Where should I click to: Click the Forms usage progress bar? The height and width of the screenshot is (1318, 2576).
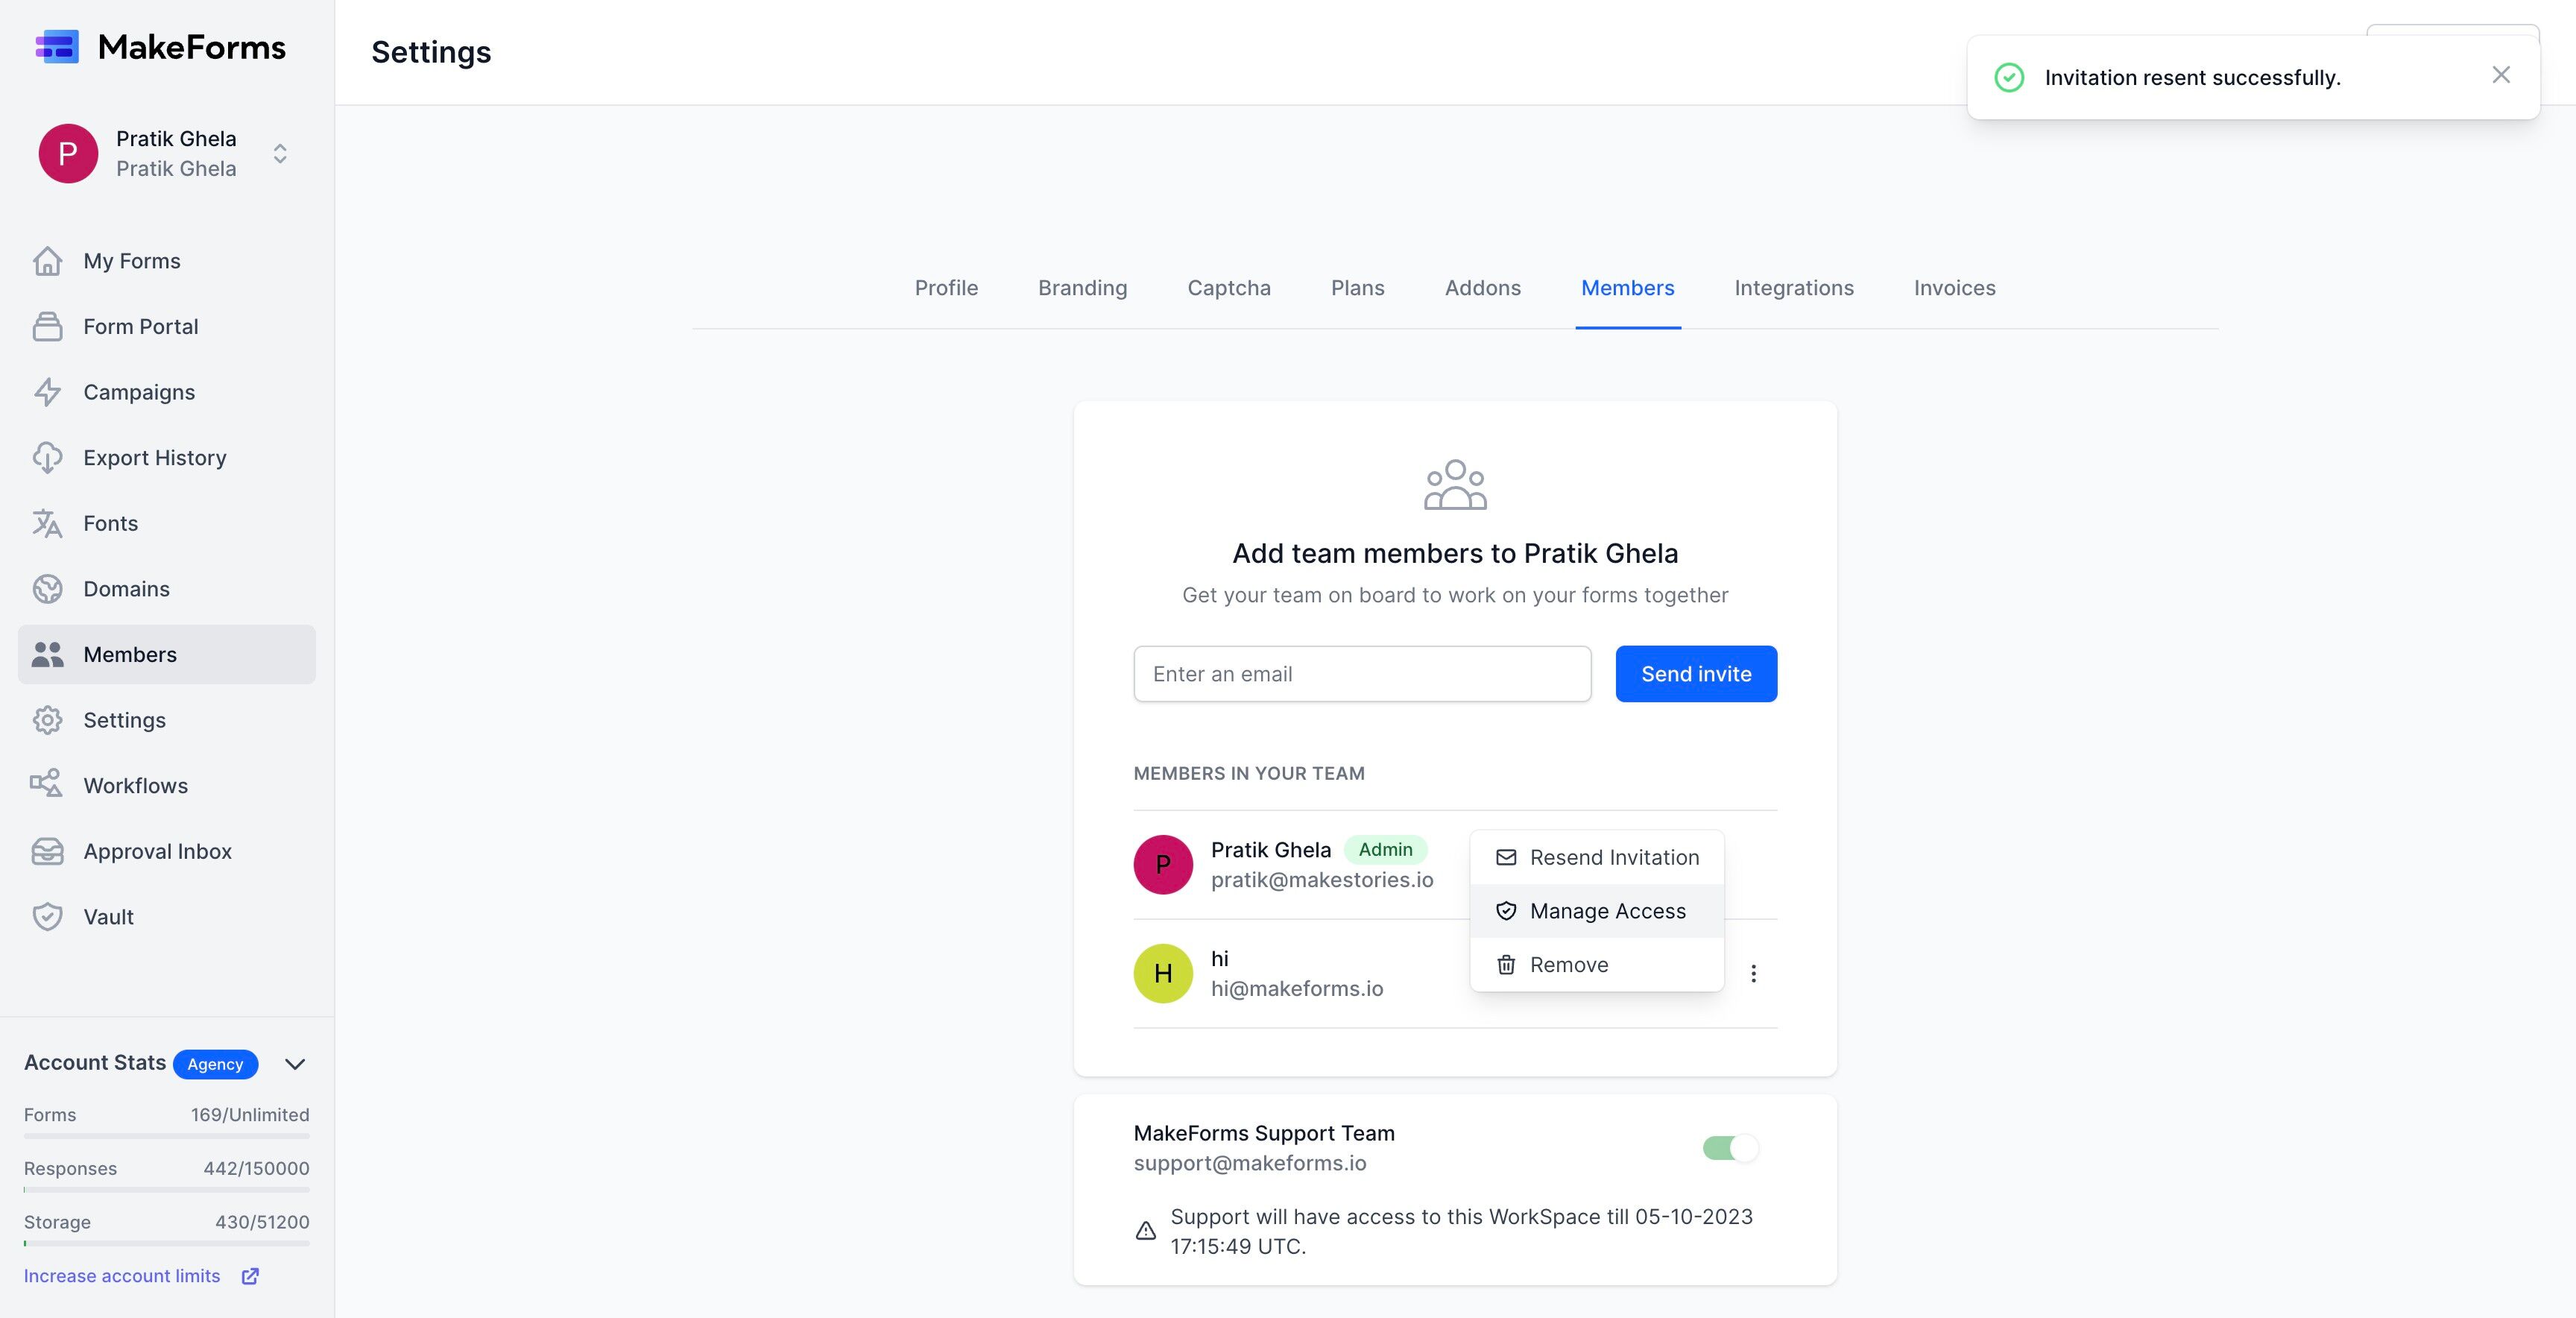[x=167, y=1136]
